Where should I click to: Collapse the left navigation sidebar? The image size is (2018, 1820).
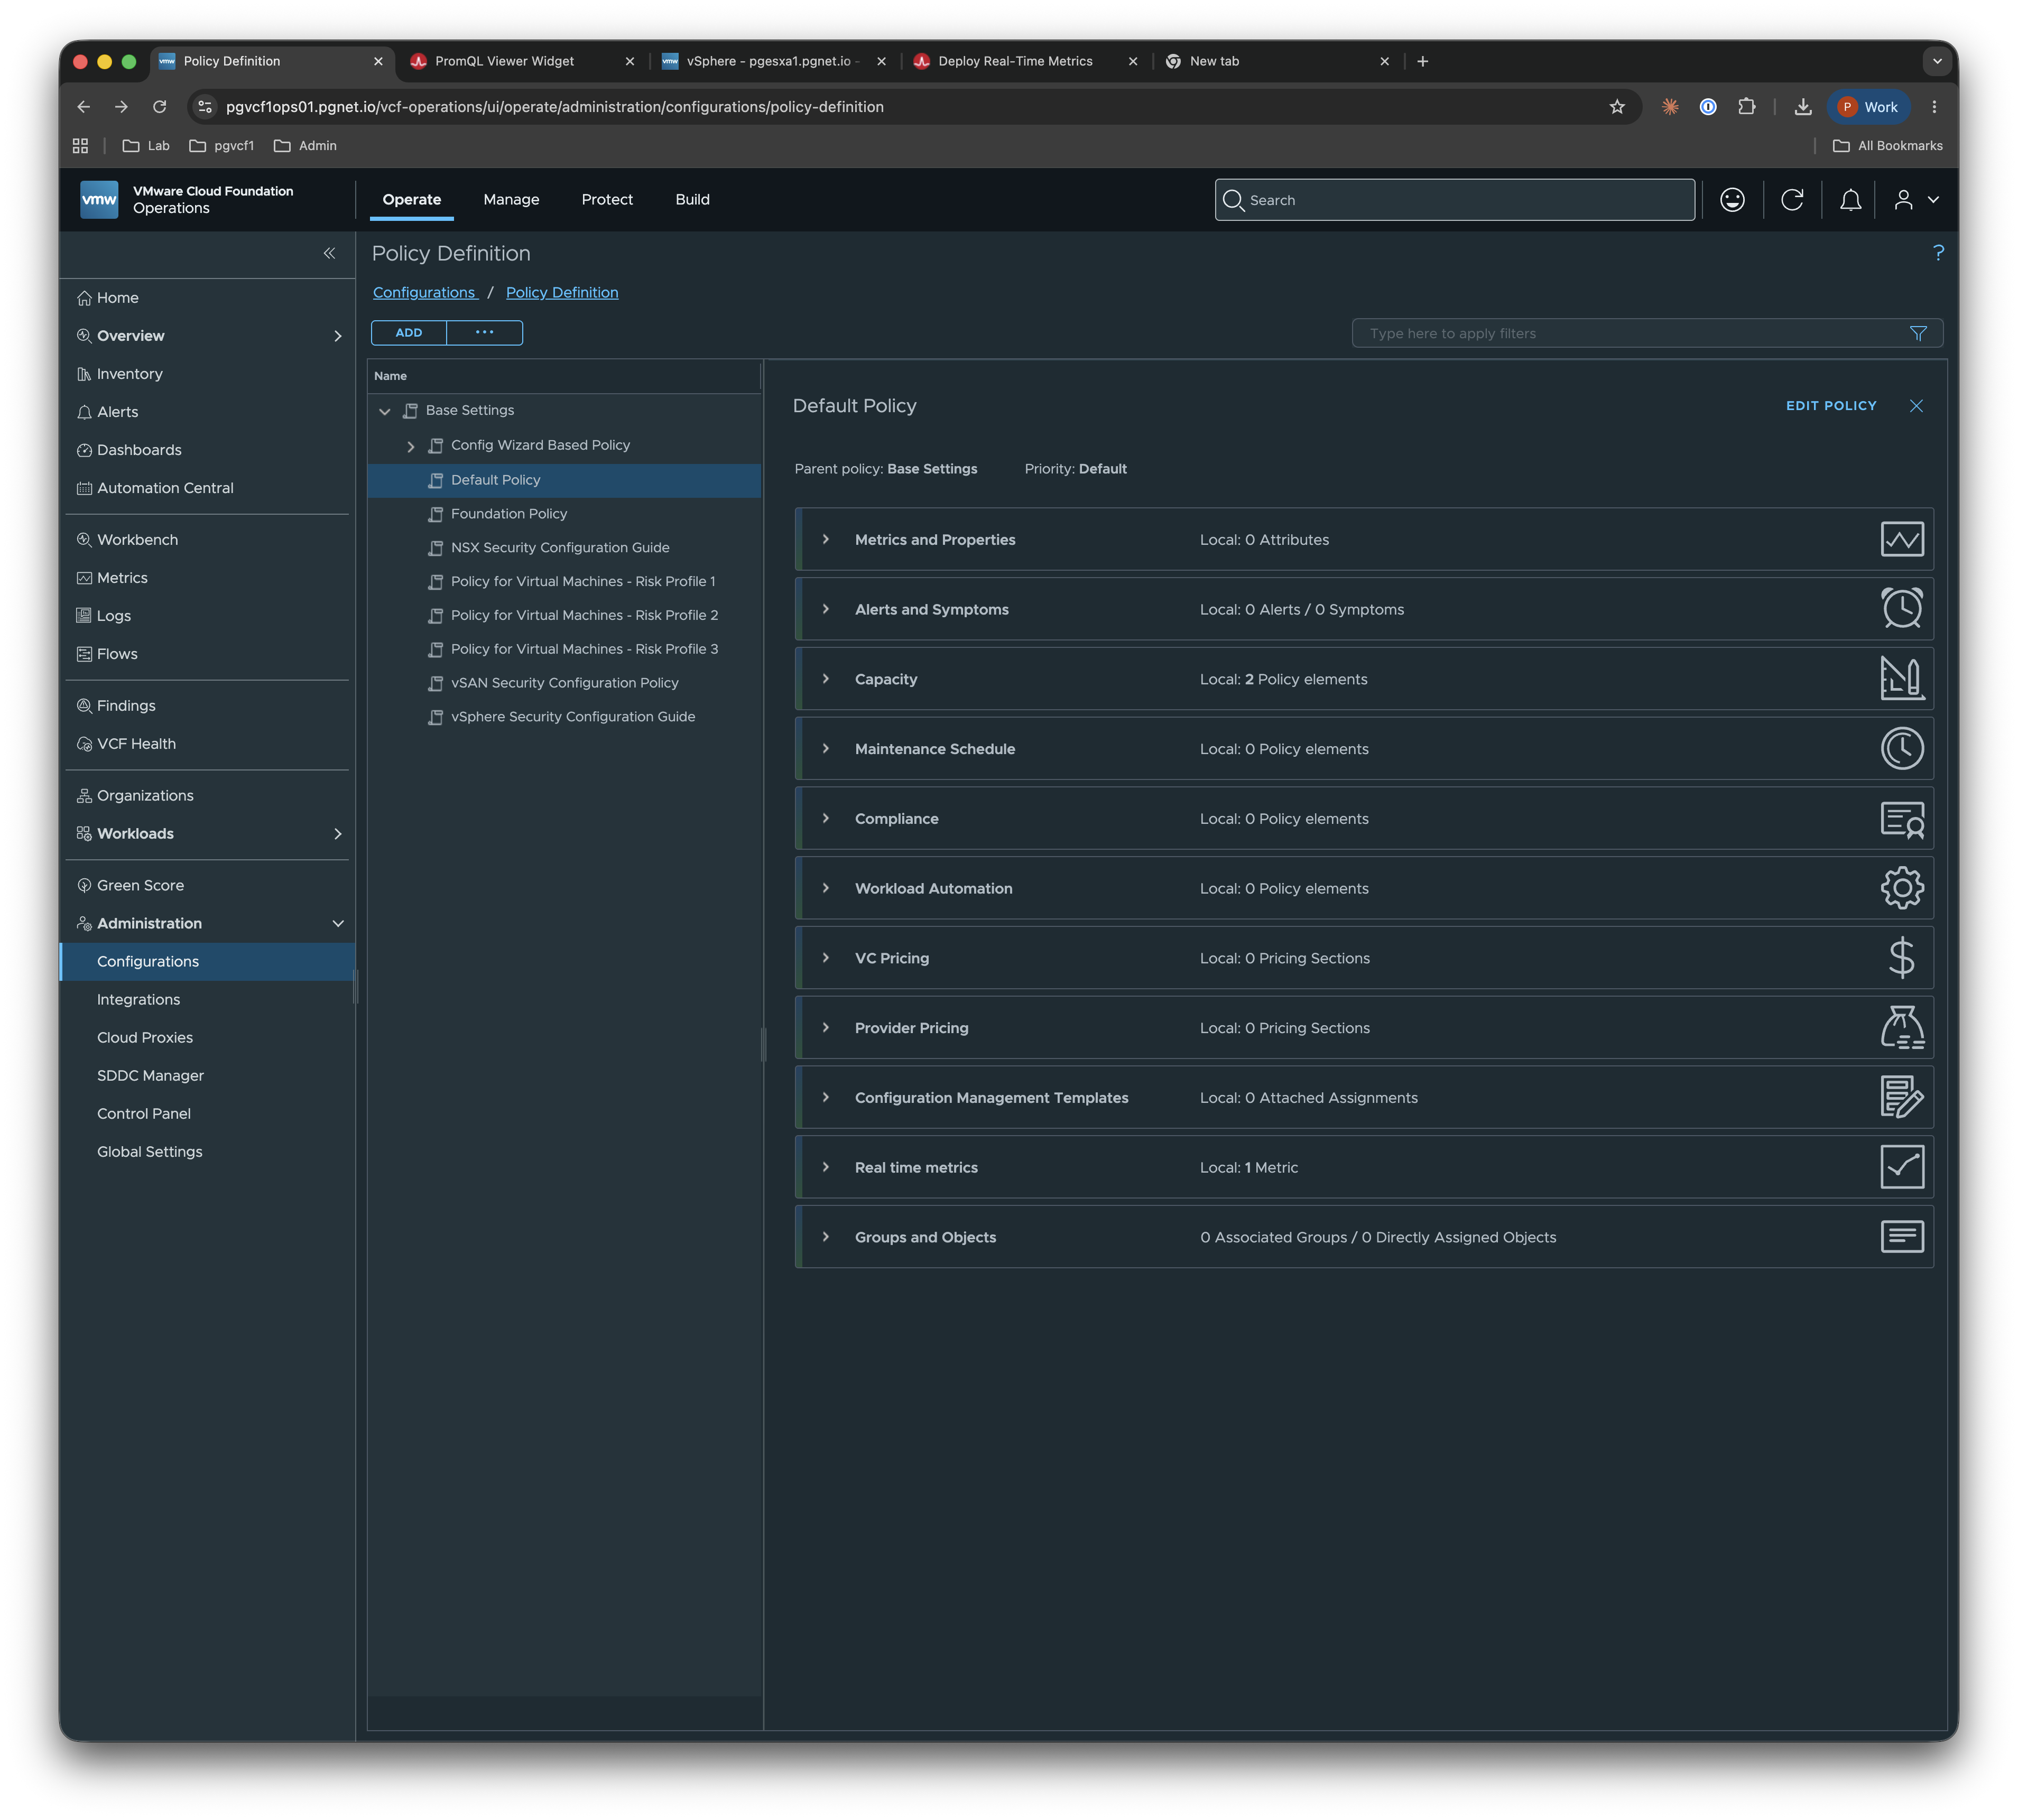click(329, 253)
